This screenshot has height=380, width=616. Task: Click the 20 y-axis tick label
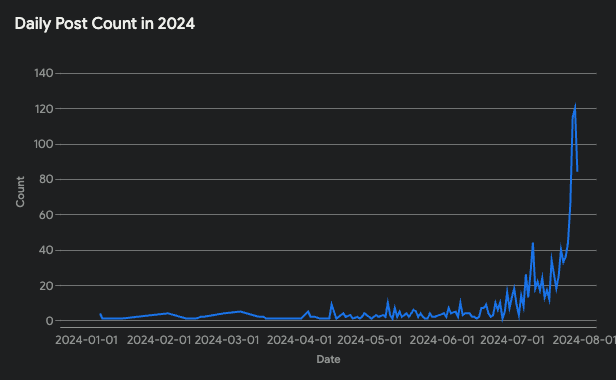[x=46, y=286]
